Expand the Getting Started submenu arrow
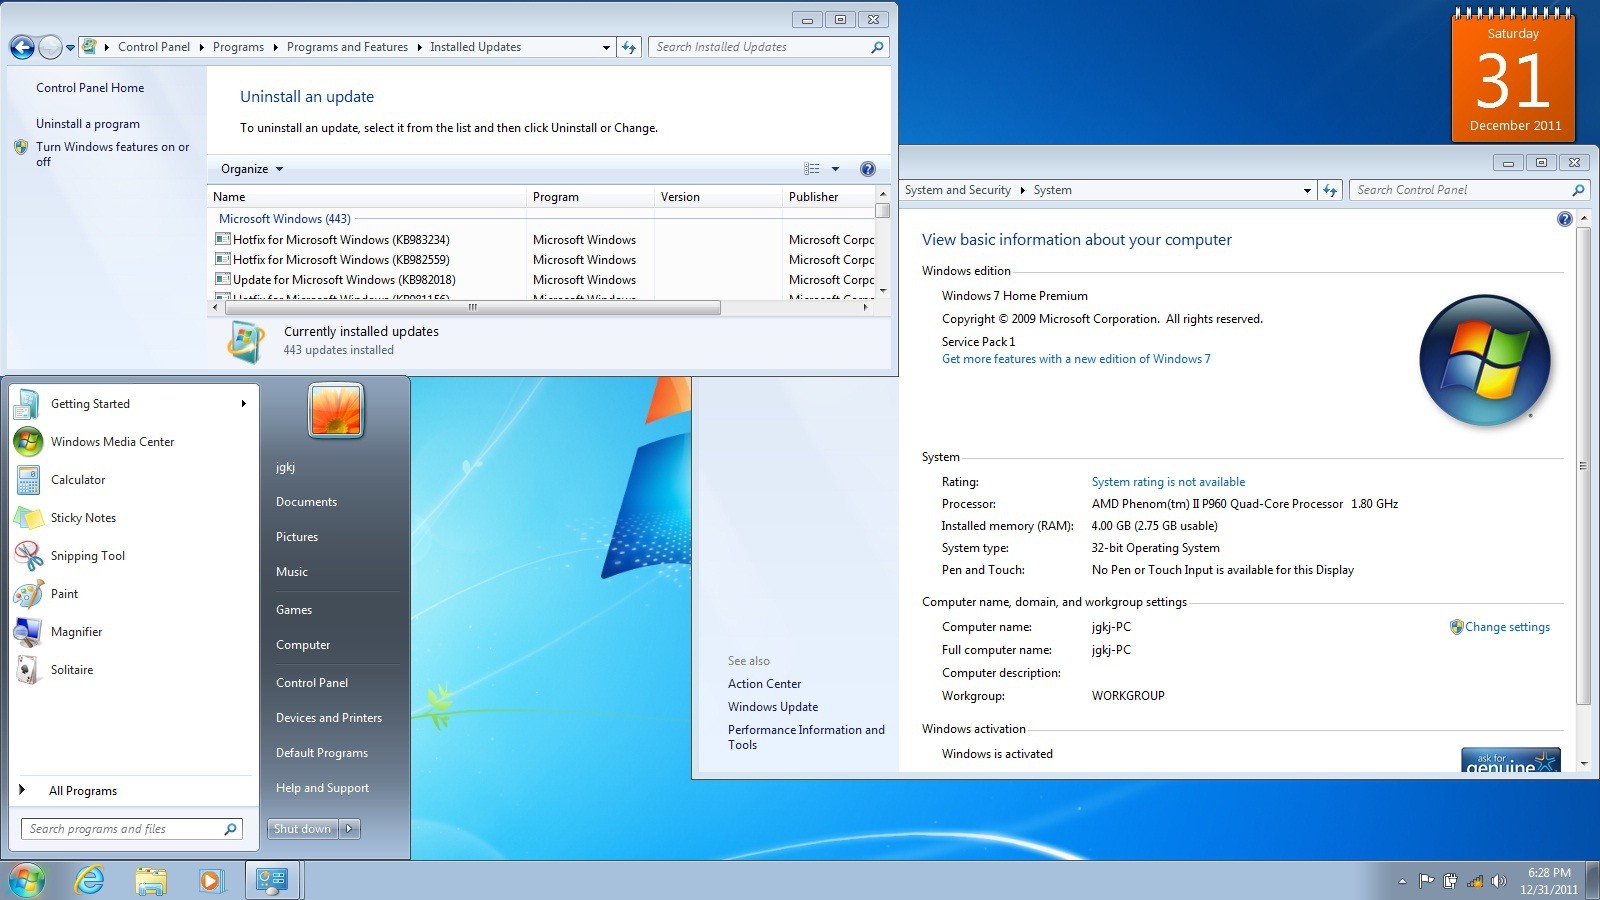 coord(243,404)
